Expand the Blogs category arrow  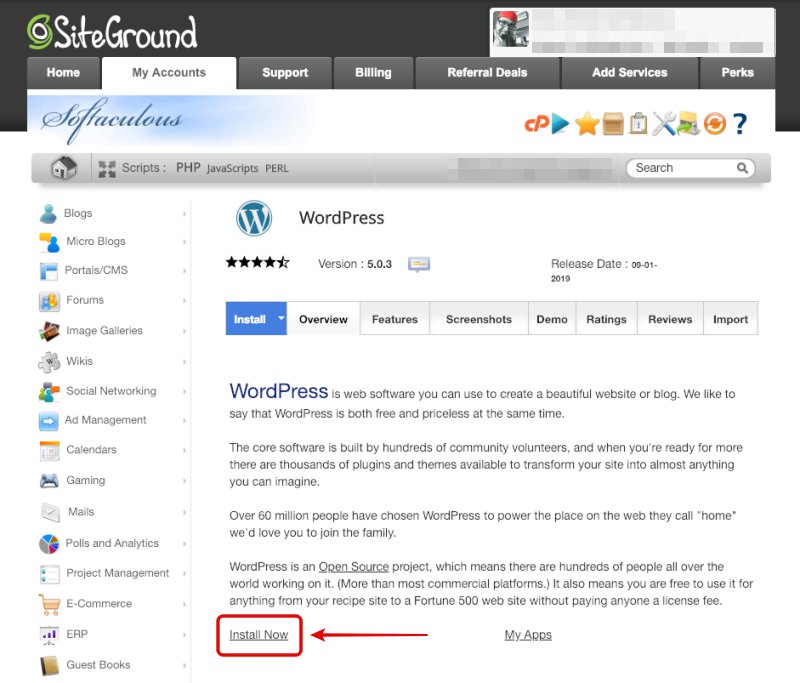[x=184, y=214]
